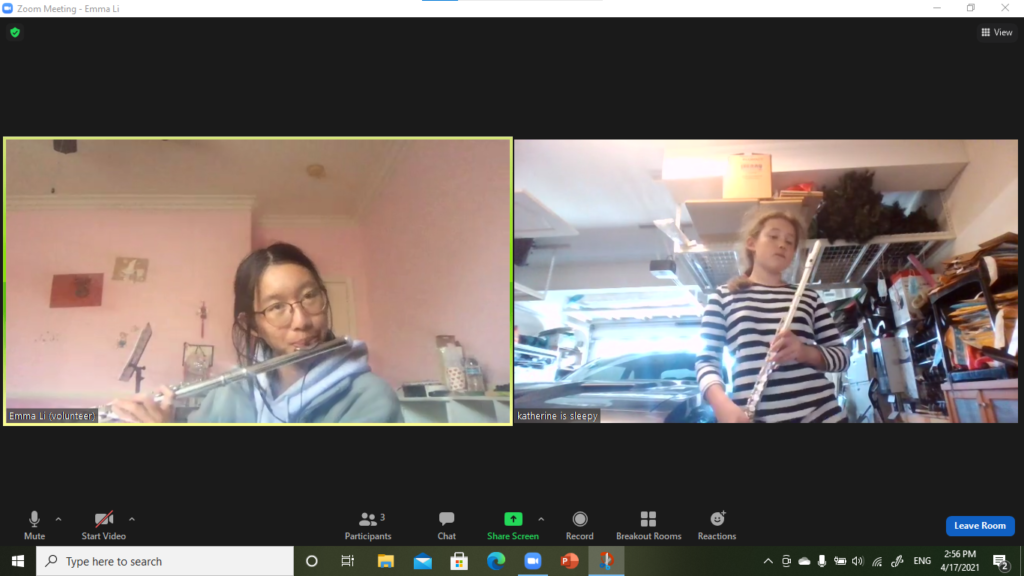This screenshot has height=576, width=1024.
Task: Open the View layout menu
Action: click(x=997, y=32)
